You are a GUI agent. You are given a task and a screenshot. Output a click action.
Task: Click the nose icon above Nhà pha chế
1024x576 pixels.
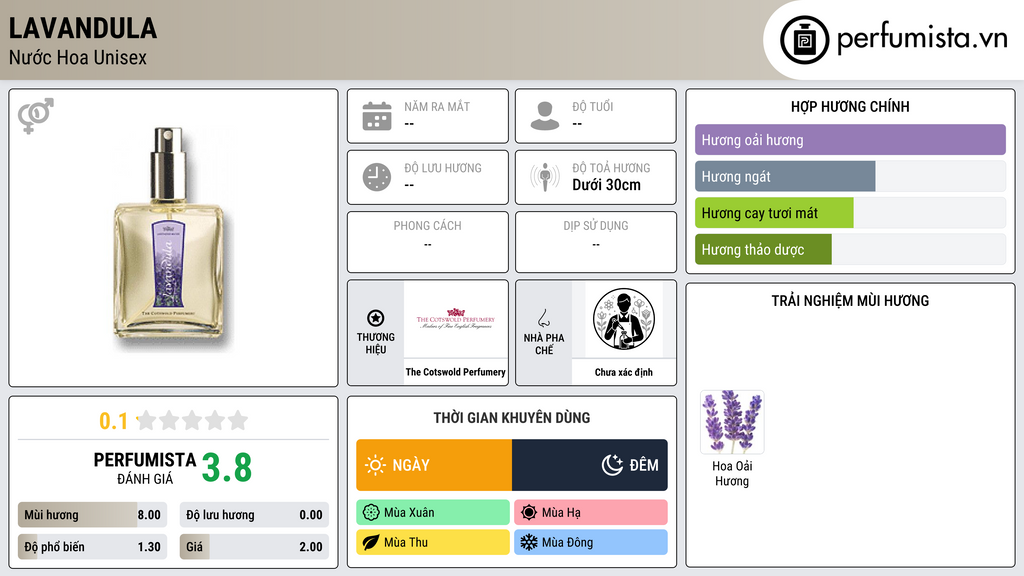[x=543, y=318]
